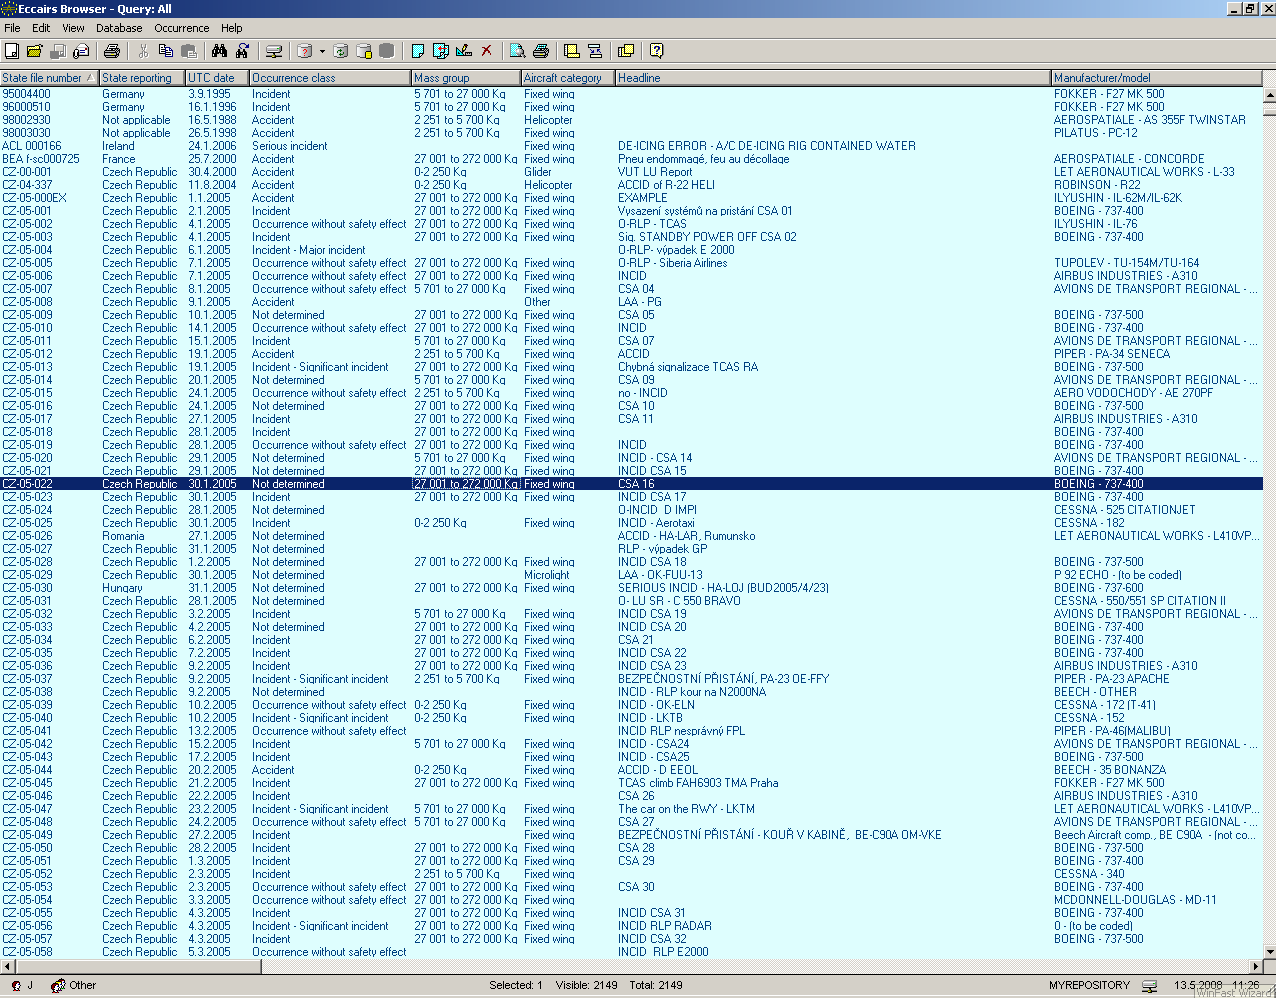This screenshot has width=1276, height=998.
Task: Click the 'Serious incident' occurrence class cell
Action: [x=290, y=146]
